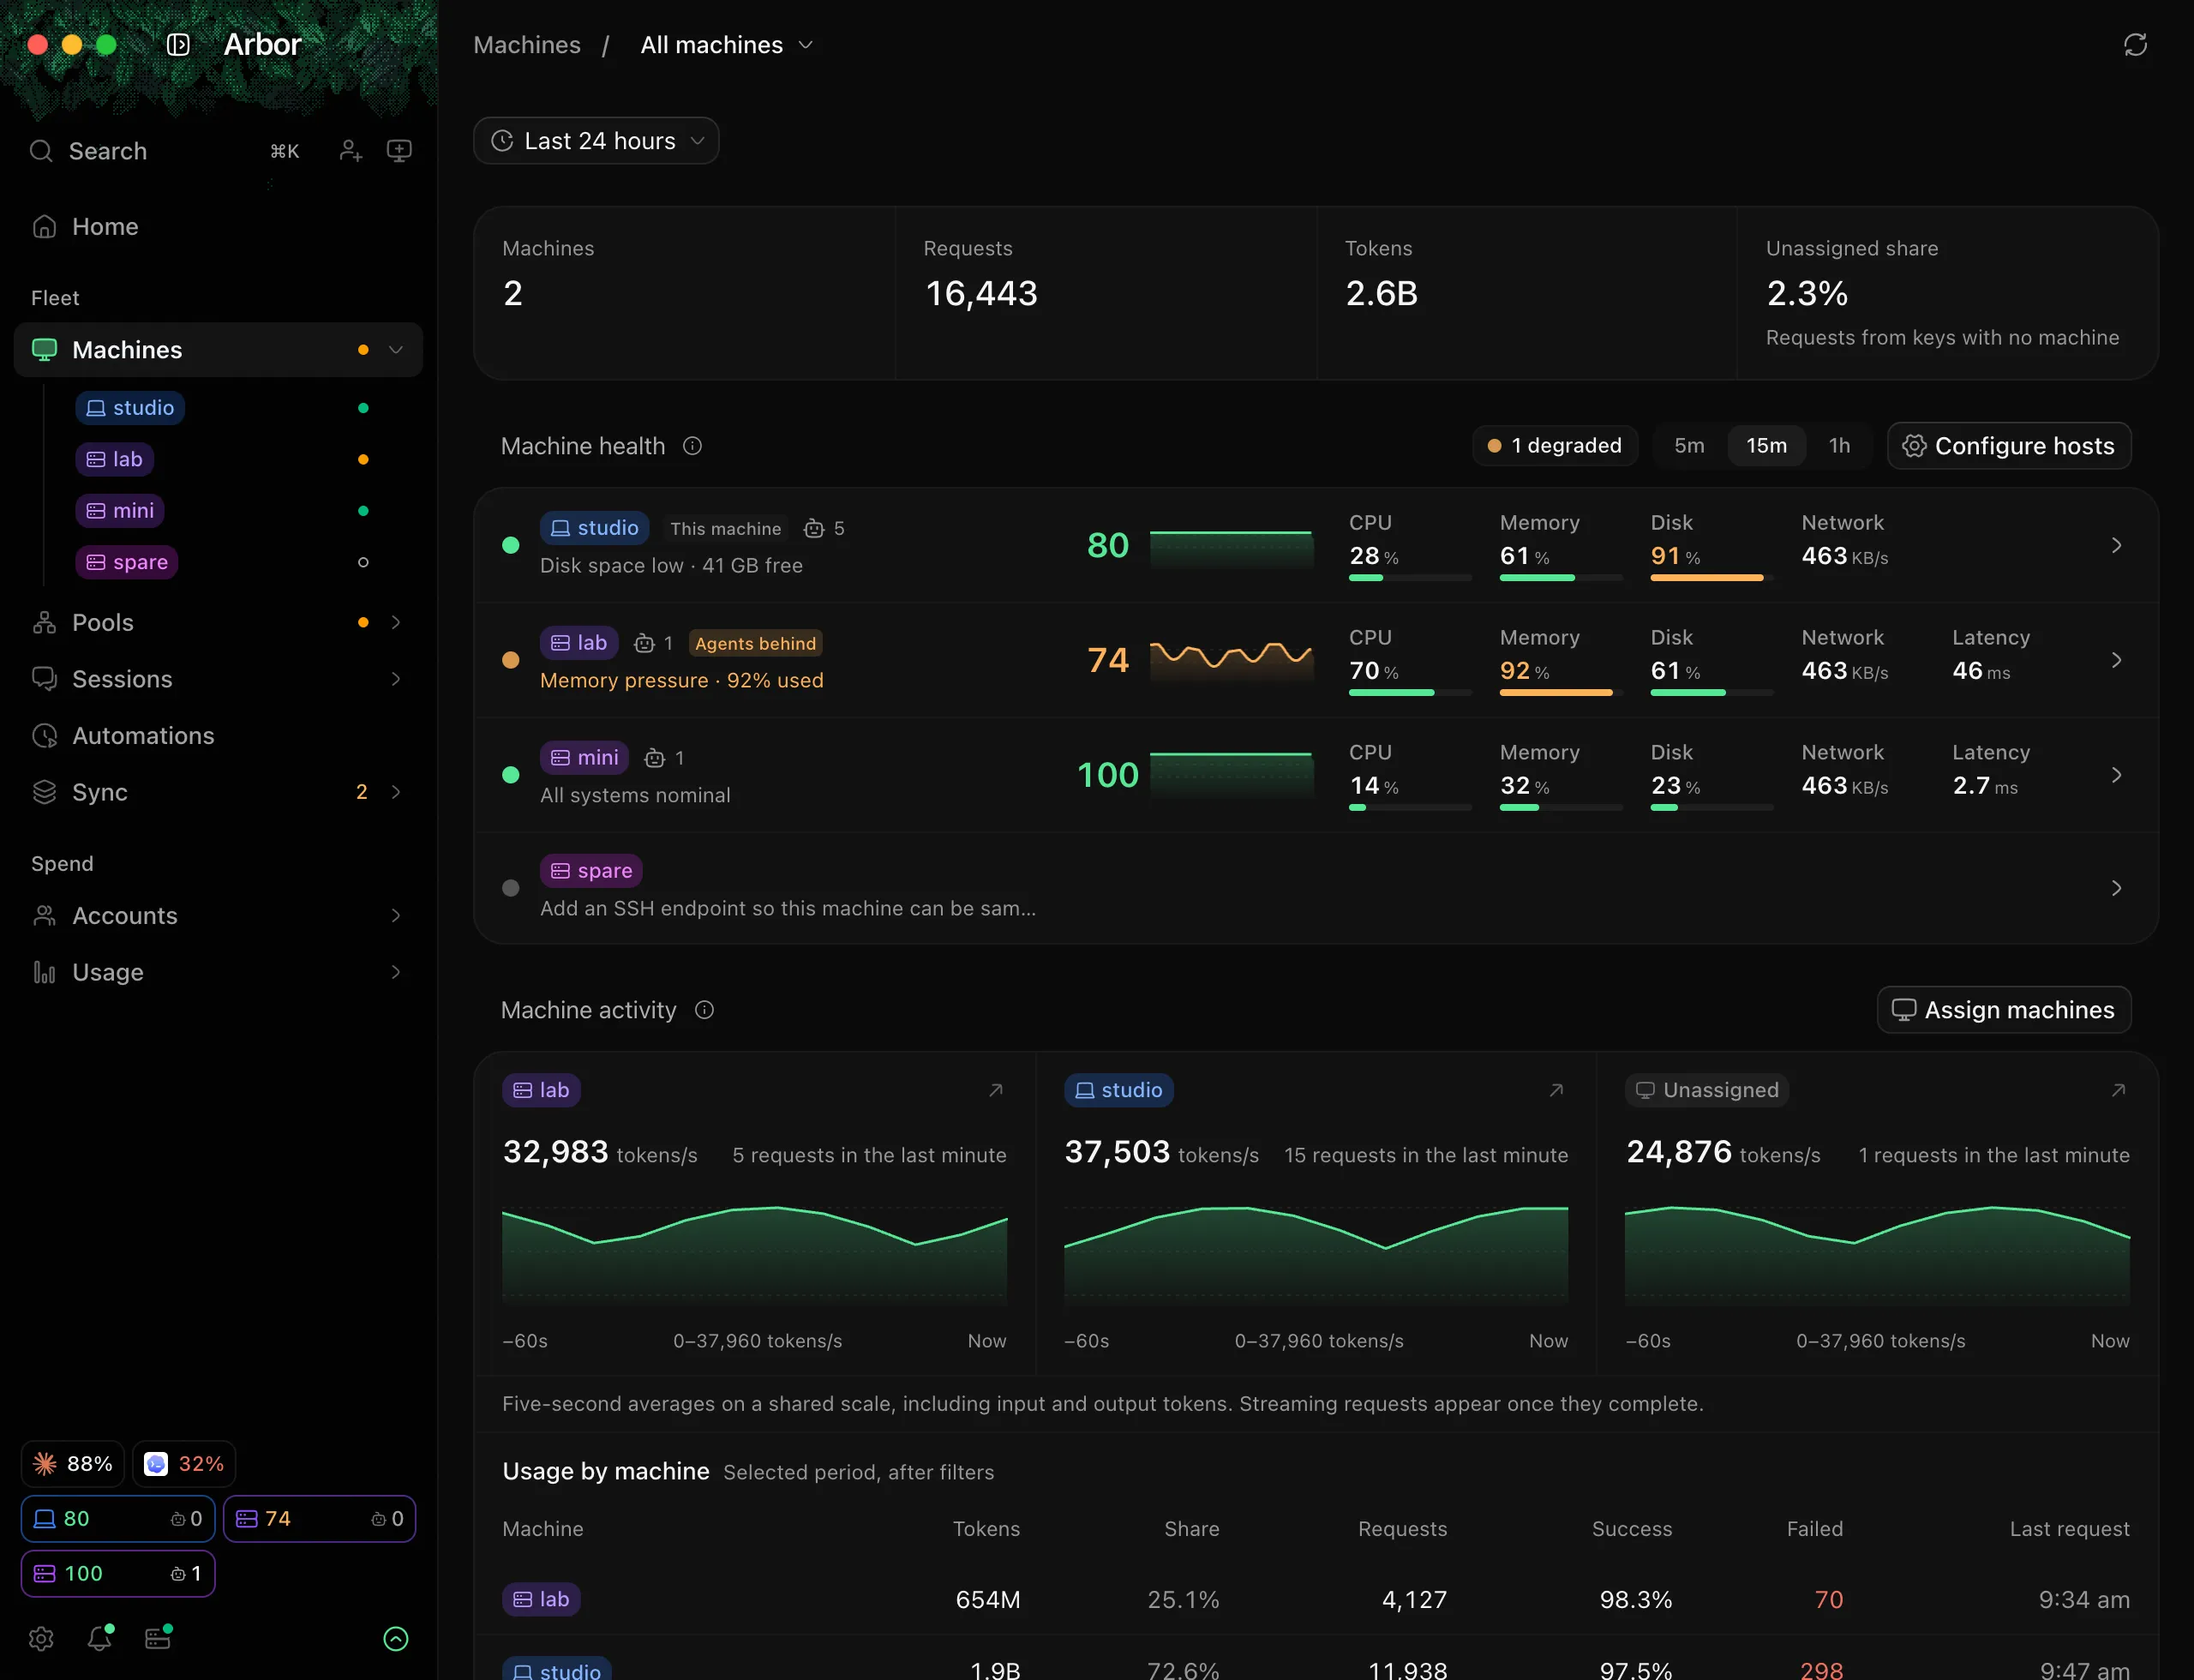This screenshot has width=2194, height=1680.
Task: Expand the Sessions section
Action: point(396,679)
